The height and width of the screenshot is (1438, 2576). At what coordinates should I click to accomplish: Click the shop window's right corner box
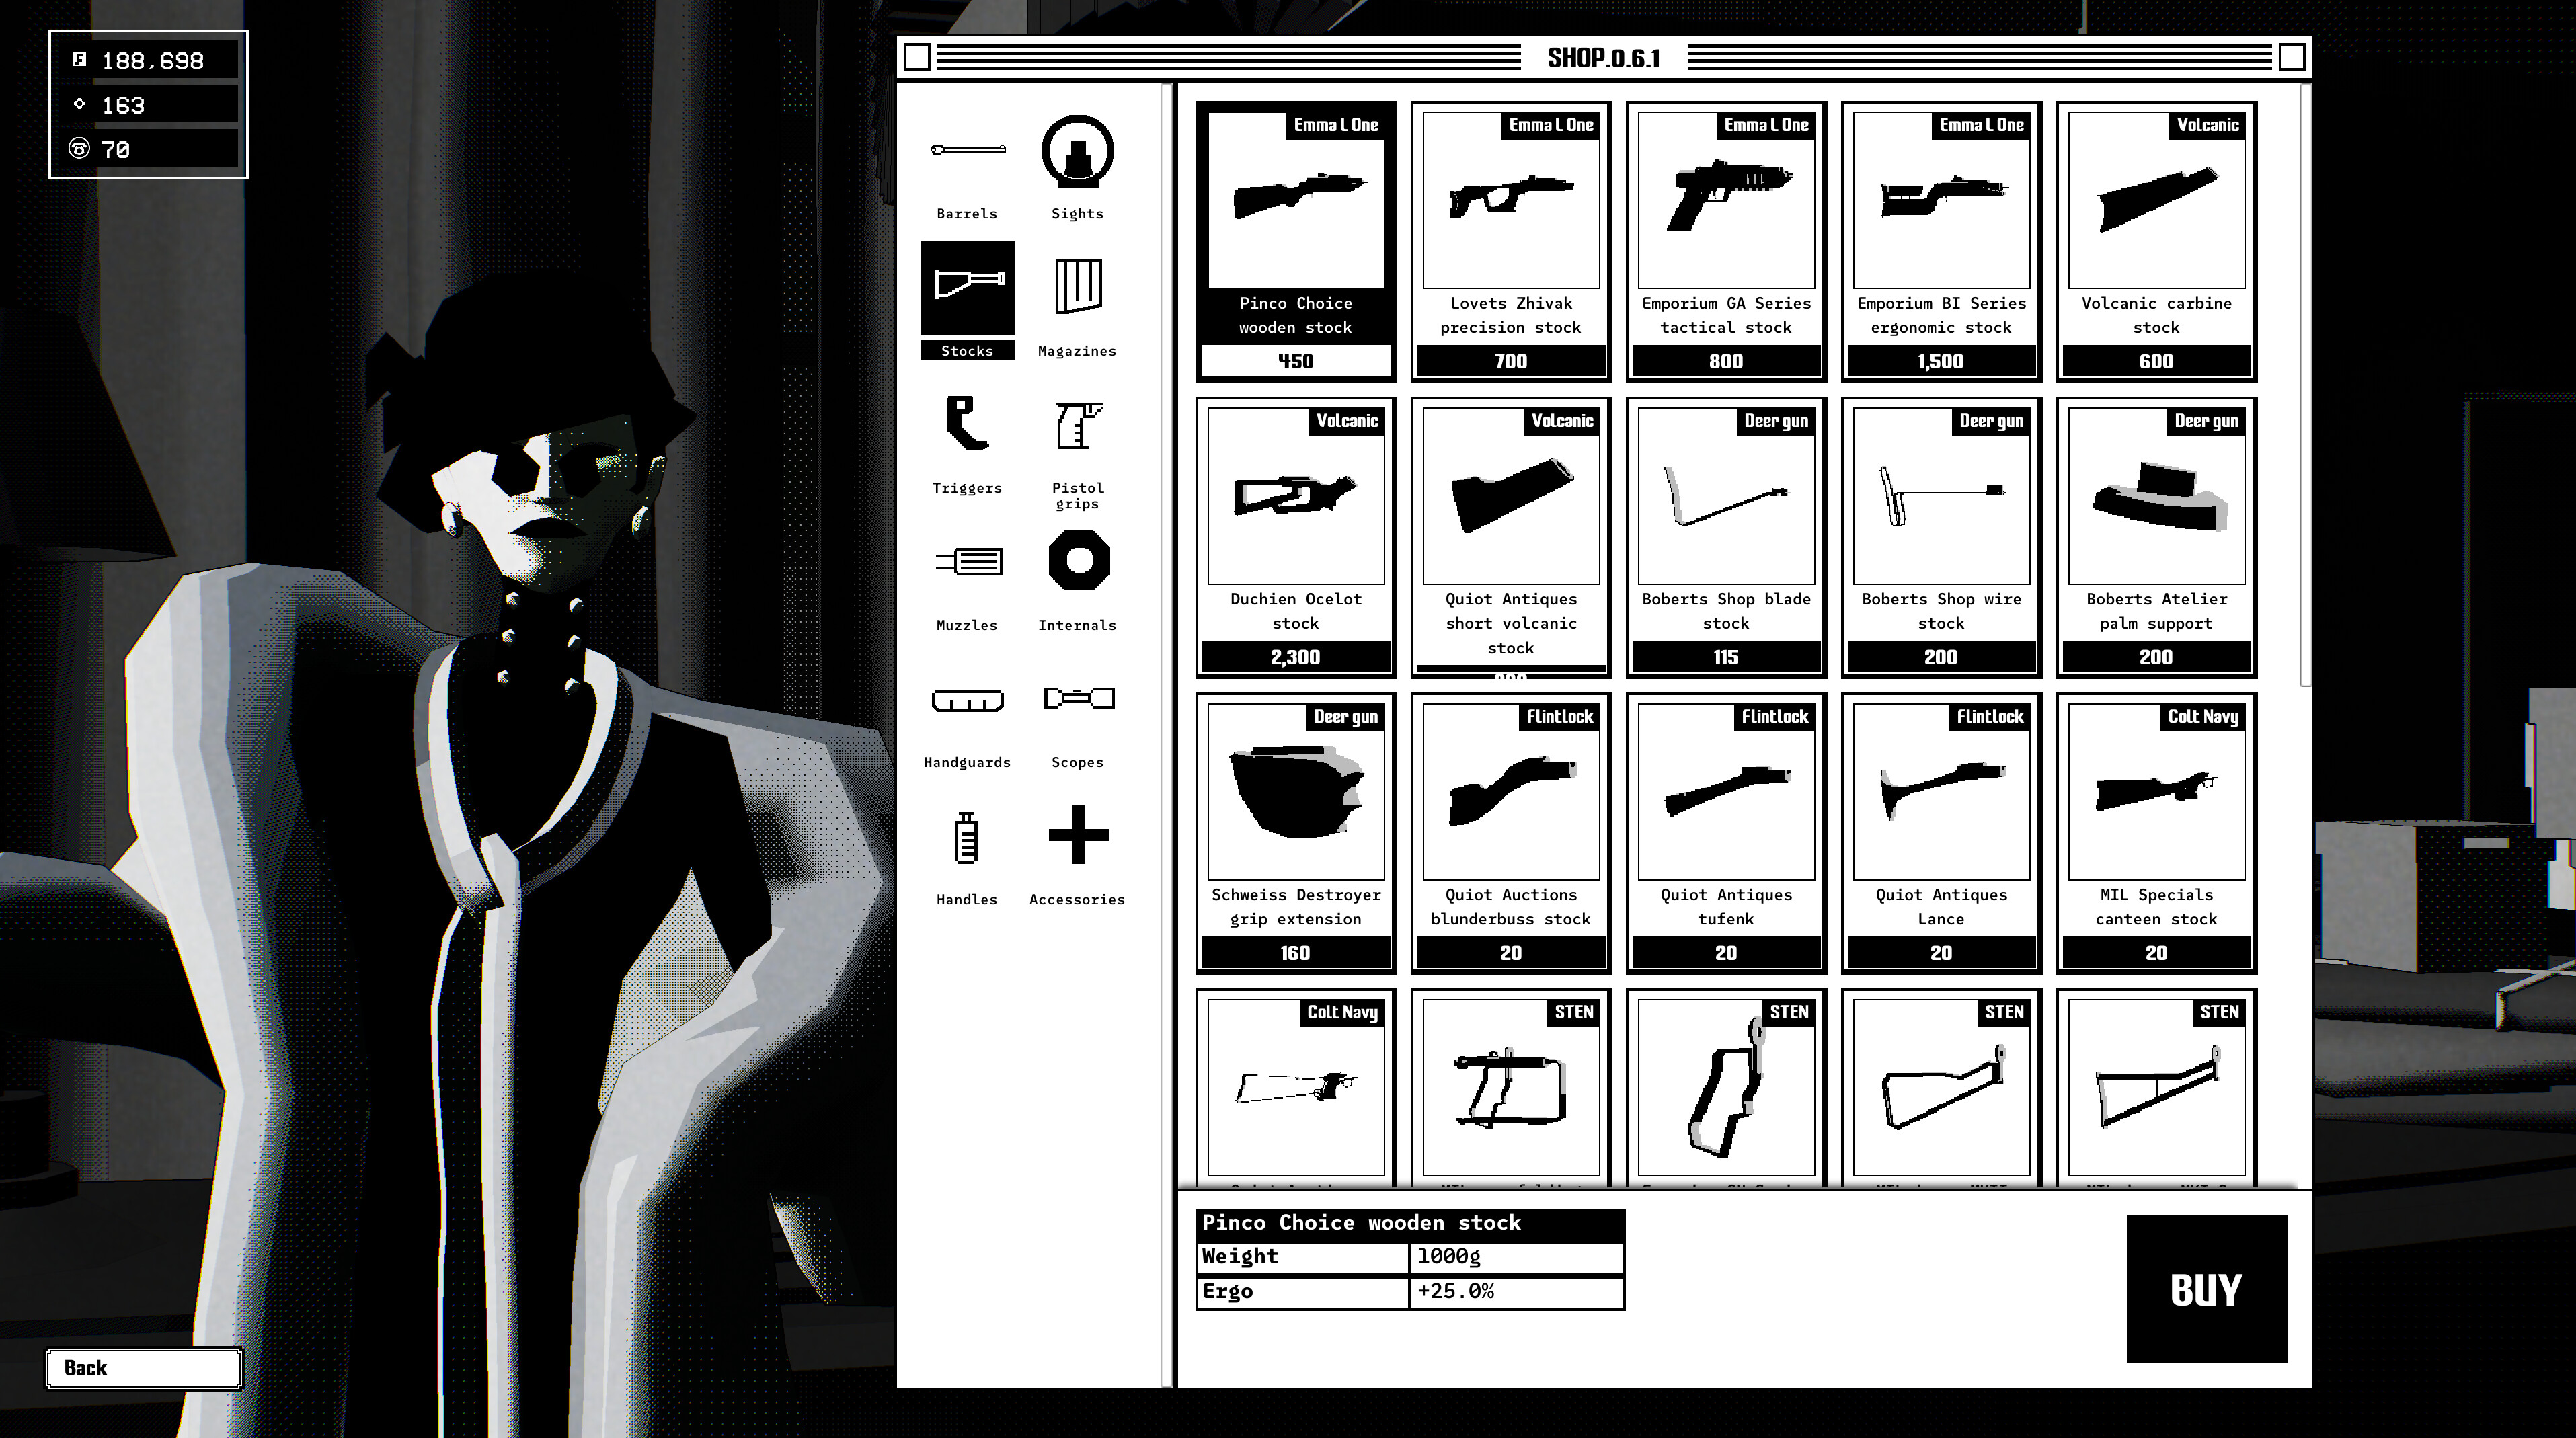point(2291,58)
